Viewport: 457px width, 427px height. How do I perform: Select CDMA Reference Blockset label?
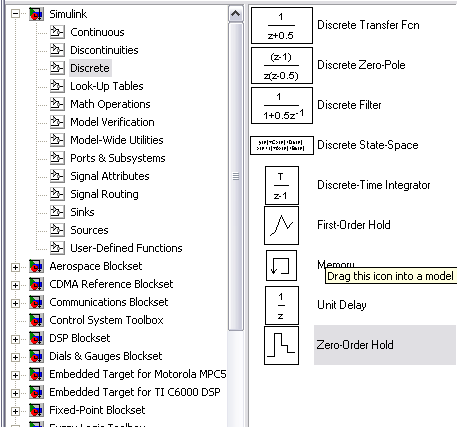point(111,284)
